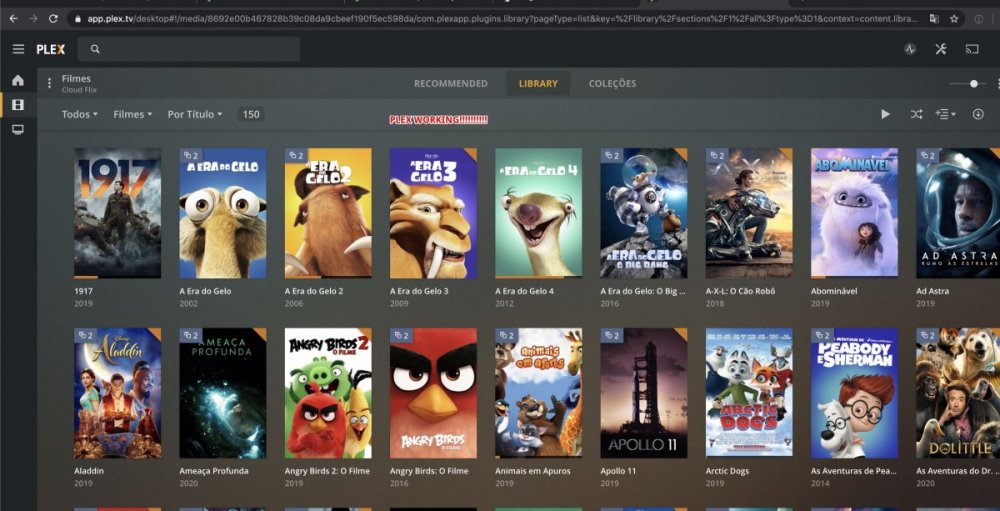Open the Angry Birds 2 poster
1000x511 pixels.
pos(328,393)
